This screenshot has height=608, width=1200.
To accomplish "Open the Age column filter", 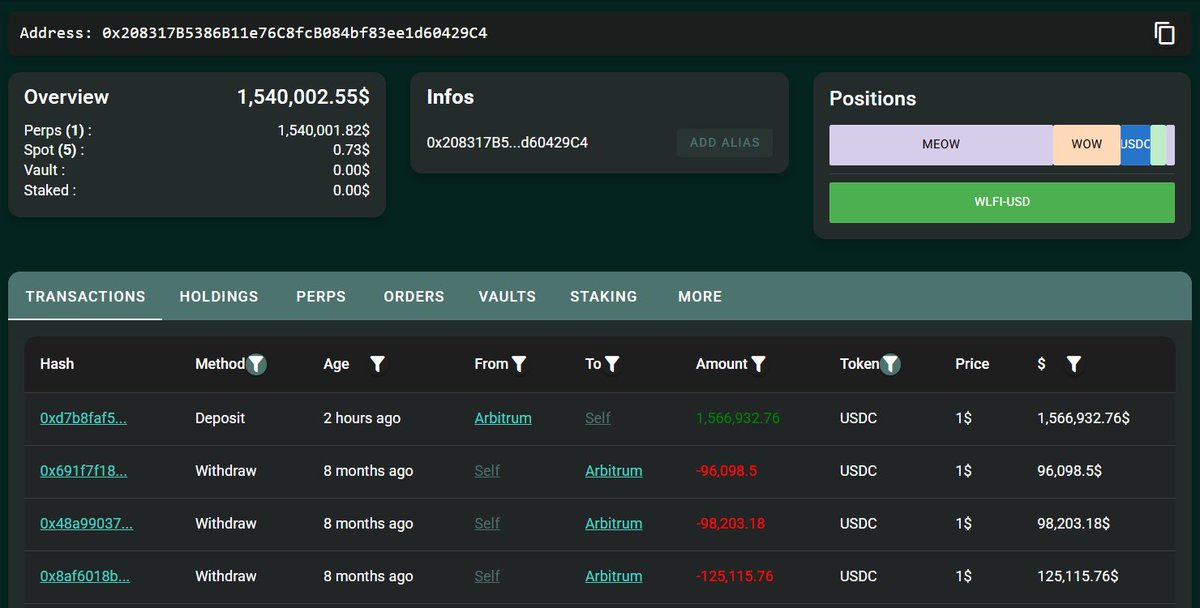I will coord(377,364).
